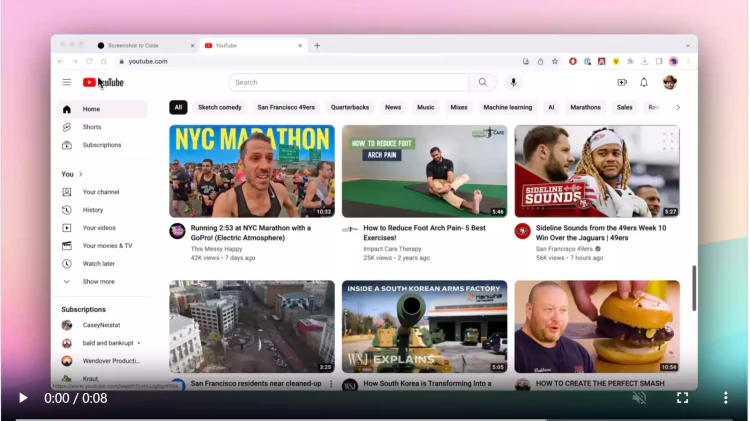The height and width of the screenshot is (421, 750).
Task: Open a new browser tab
Action: coord(317,45)
